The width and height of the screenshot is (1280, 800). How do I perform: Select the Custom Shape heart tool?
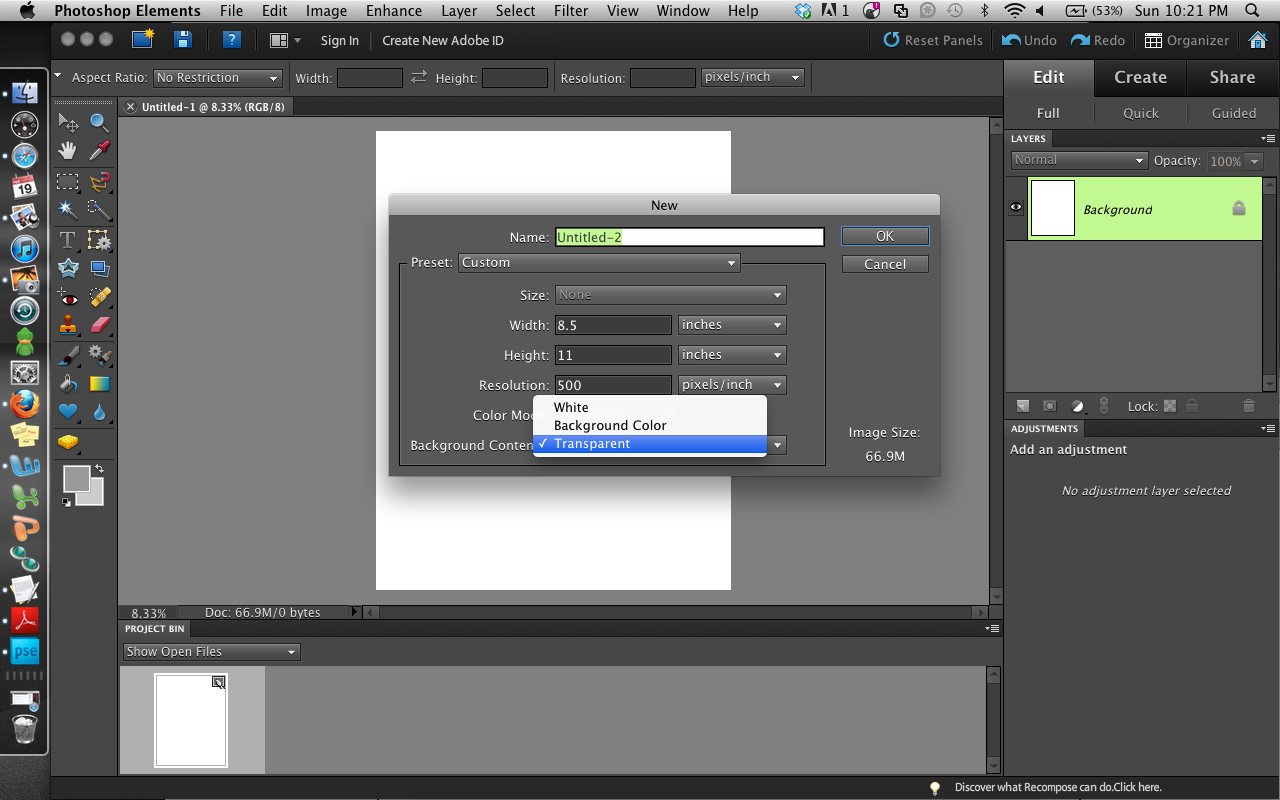68,411
